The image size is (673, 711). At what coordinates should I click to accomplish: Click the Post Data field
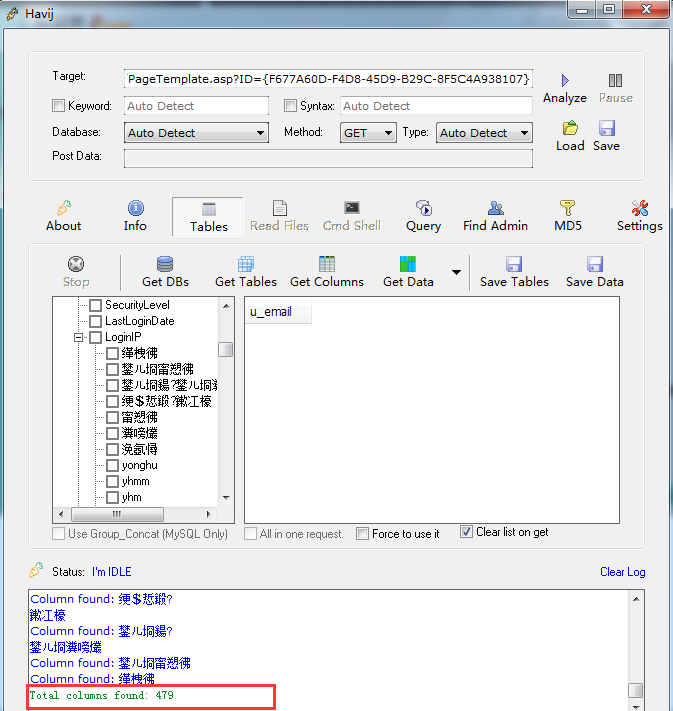pos(328,158)
